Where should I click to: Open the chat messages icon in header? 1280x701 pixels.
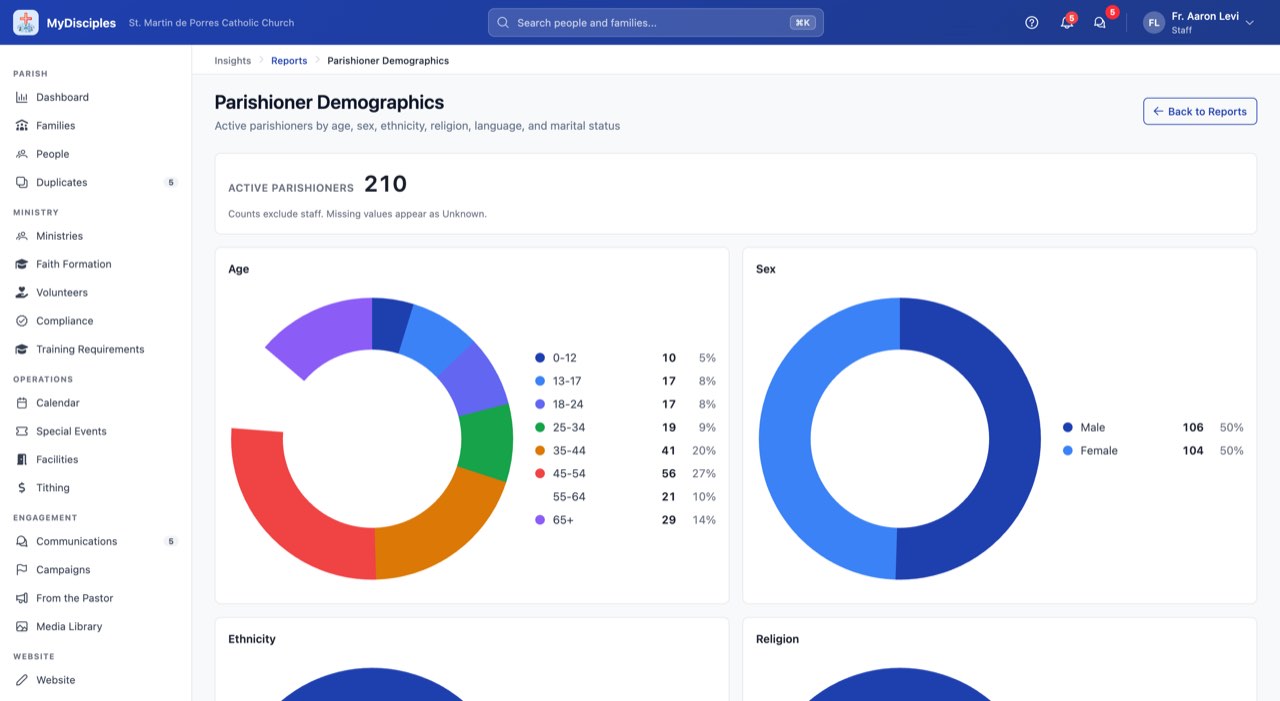tap(1100, 22)
